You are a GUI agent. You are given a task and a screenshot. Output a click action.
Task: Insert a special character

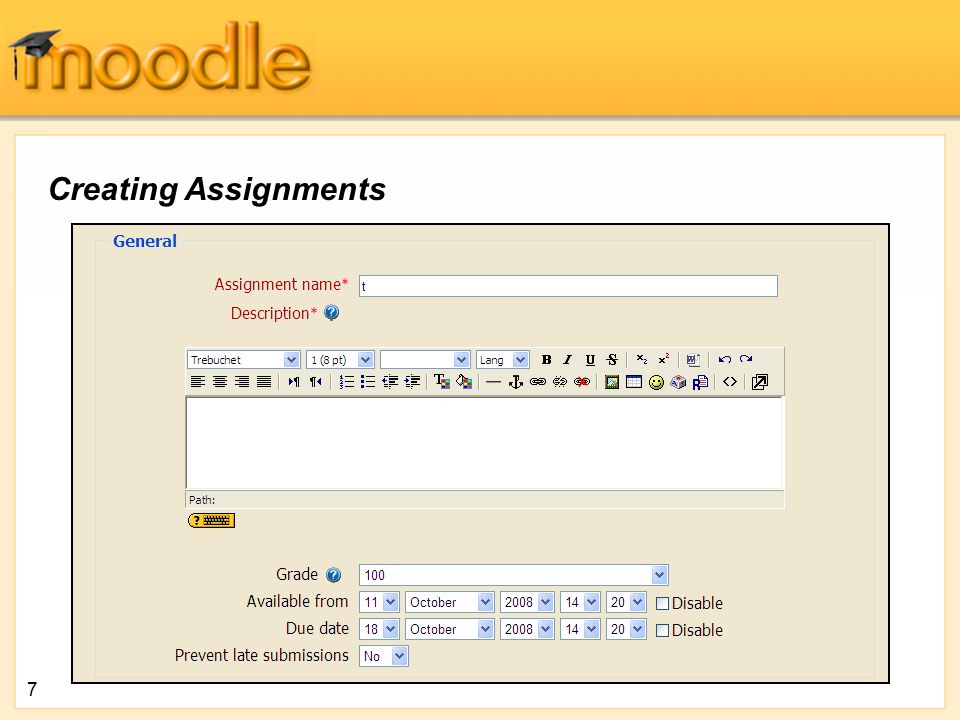click(x=678, y=382)
